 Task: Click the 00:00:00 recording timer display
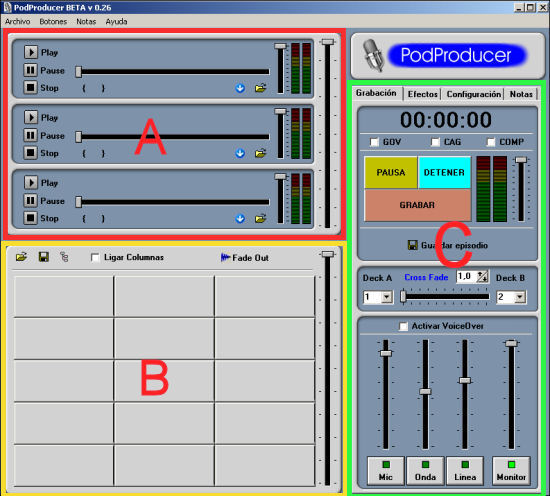tap(445, 120)
